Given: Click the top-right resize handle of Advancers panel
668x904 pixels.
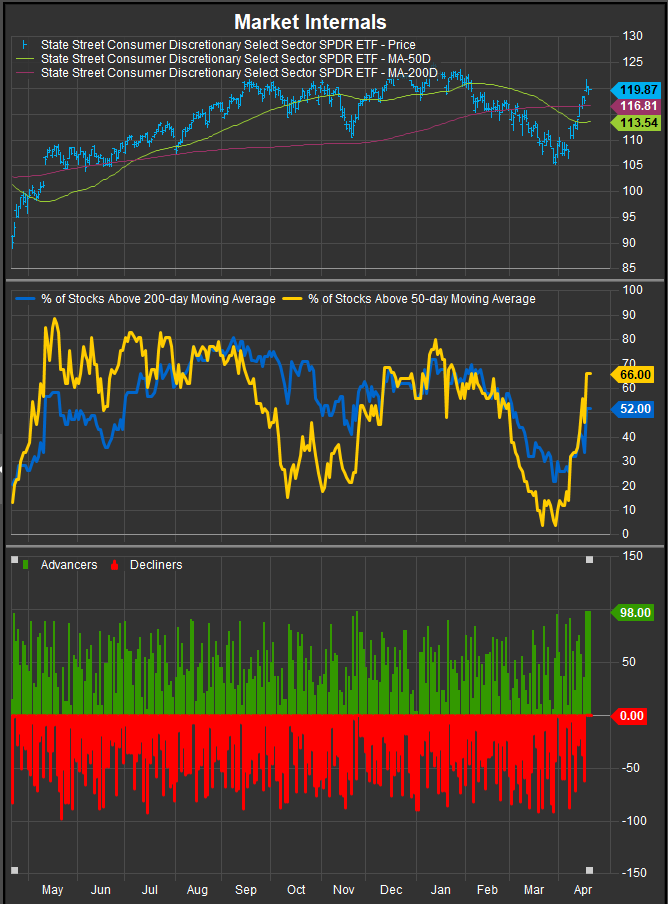Looking at the screenshot, I should click(x=589, y=559).
